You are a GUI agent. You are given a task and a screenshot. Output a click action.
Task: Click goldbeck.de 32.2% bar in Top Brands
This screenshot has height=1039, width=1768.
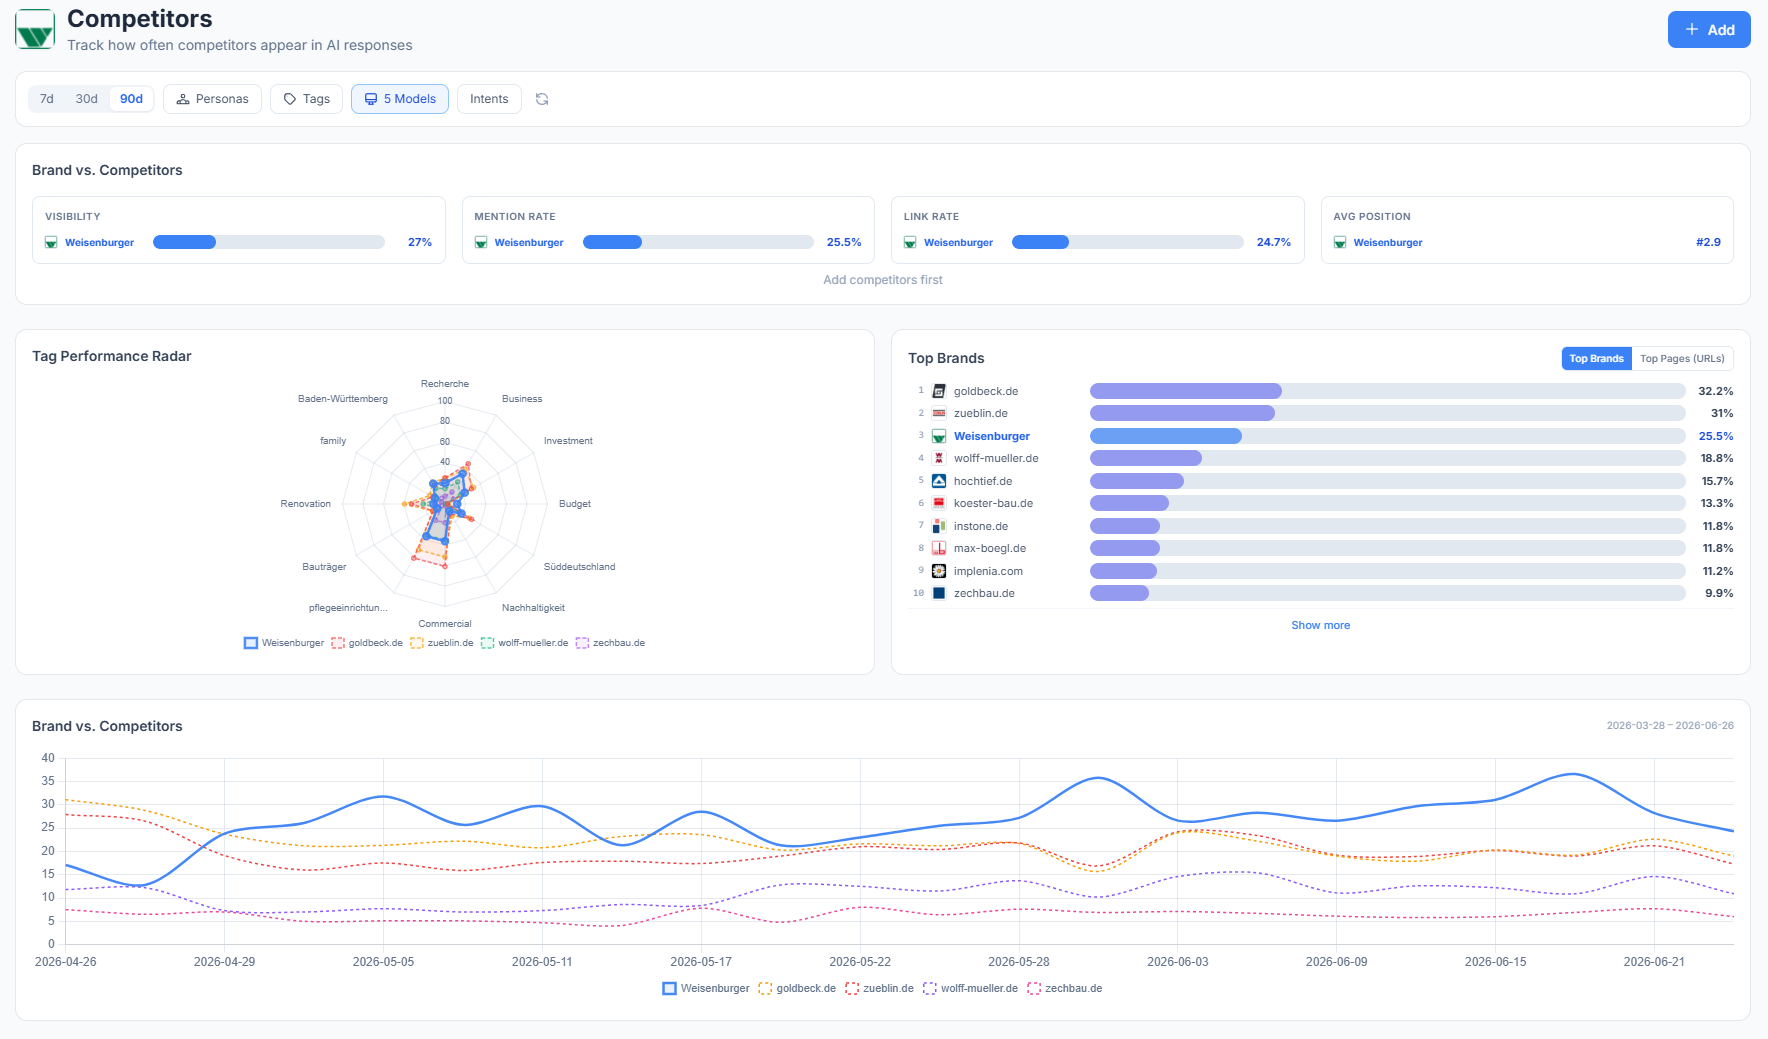pos(1388,391)
